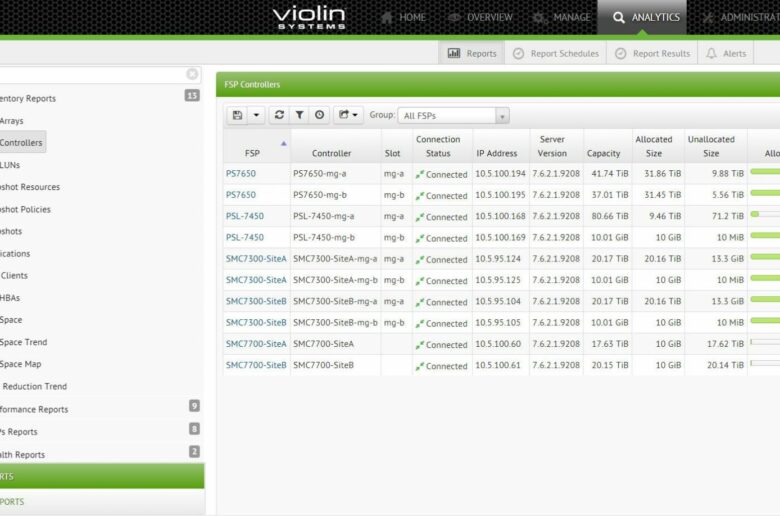Viewport: 780px width, 516px height.
Task: Select Controllers in the sidebar
Action: click(x=22, y=143)
